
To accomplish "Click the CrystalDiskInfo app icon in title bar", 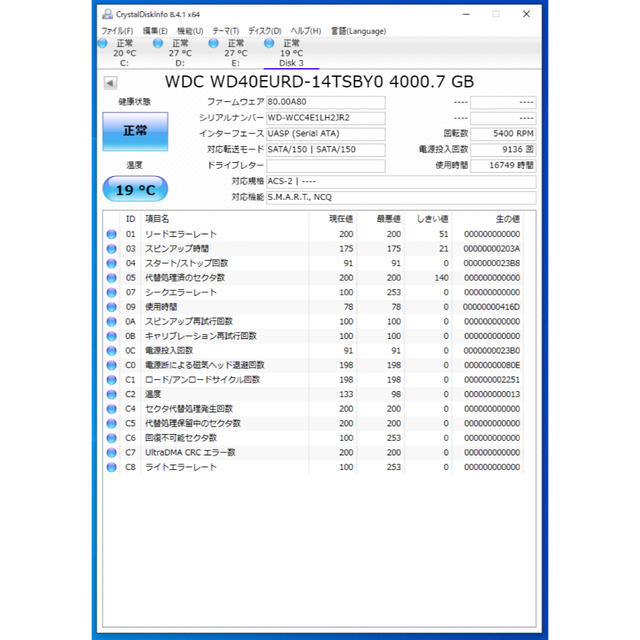I will [x=107, y=14].
